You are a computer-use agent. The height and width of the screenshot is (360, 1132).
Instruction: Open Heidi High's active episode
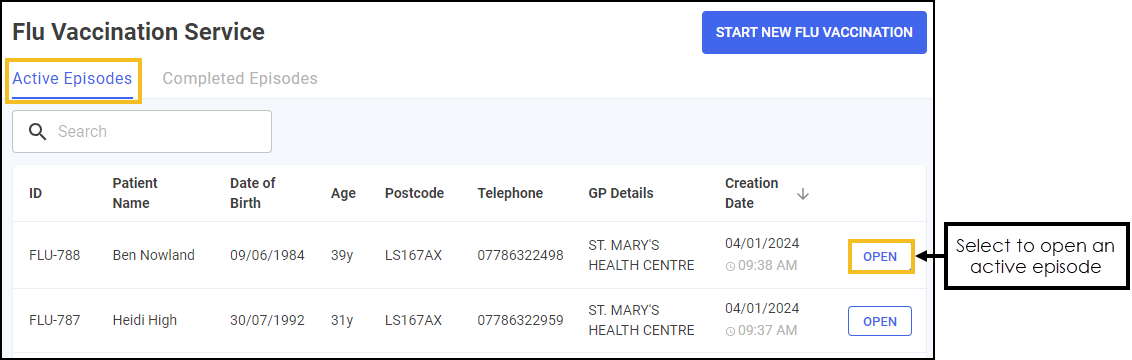(x=879, y=321)
